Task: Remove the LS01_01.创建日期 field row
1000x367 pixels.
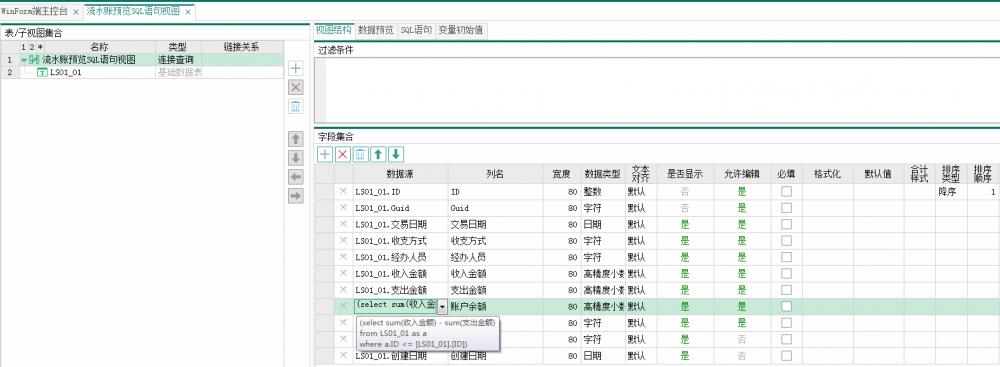Action: coord(343,356)
